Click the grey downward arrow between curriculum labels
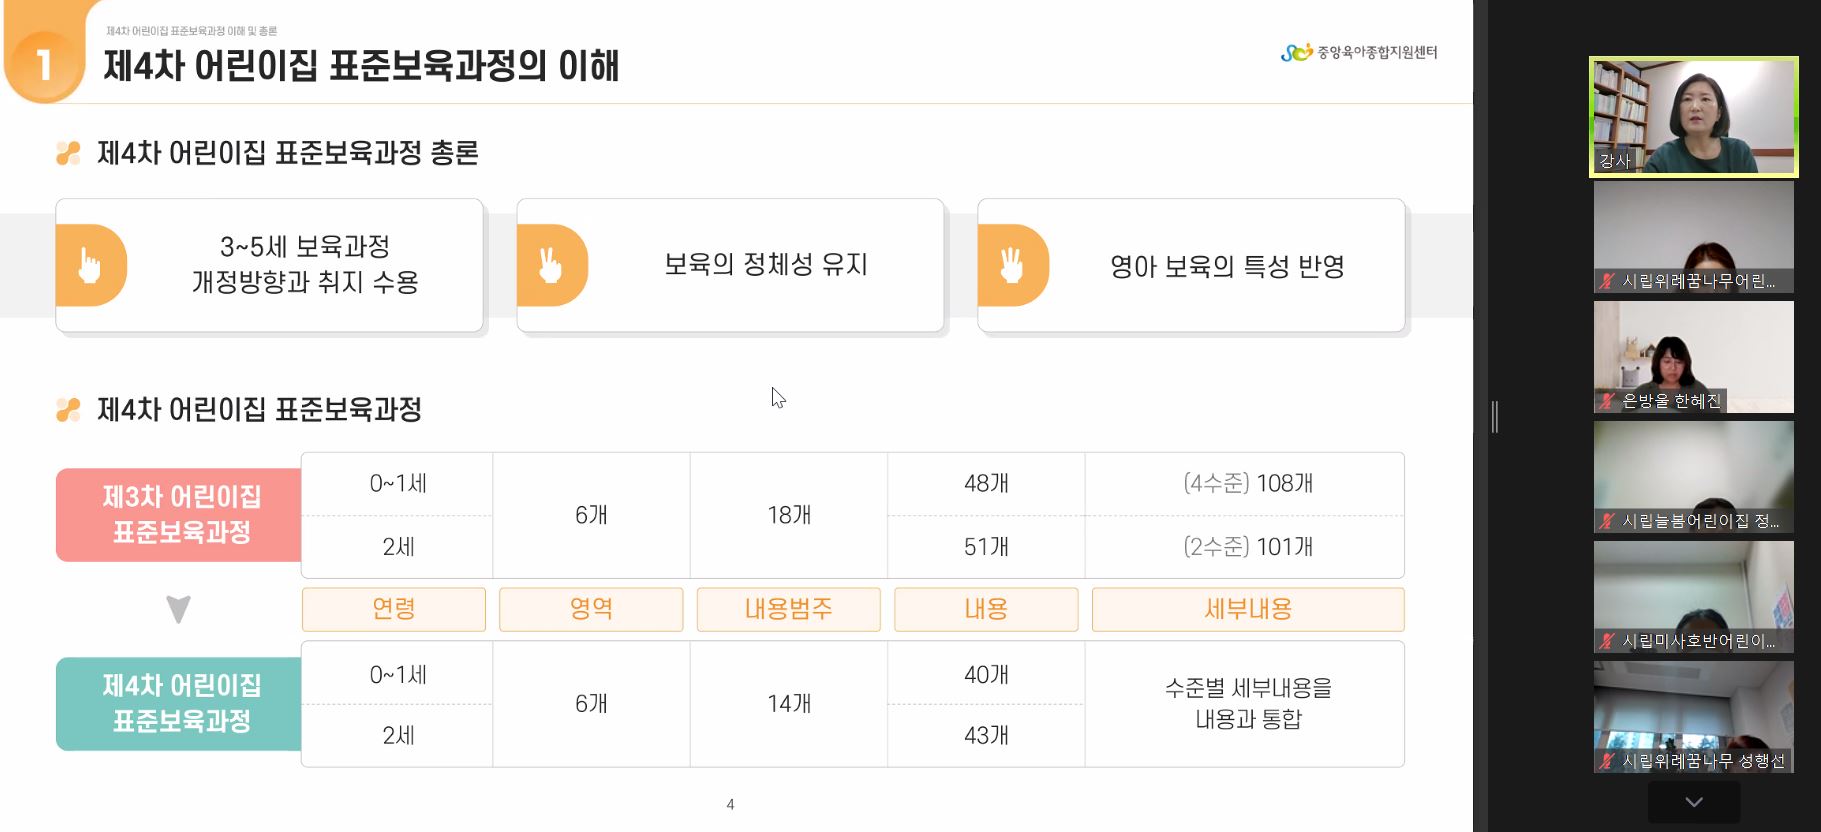Viewport: 1821px width, 832px height. (x=178, y=609)
